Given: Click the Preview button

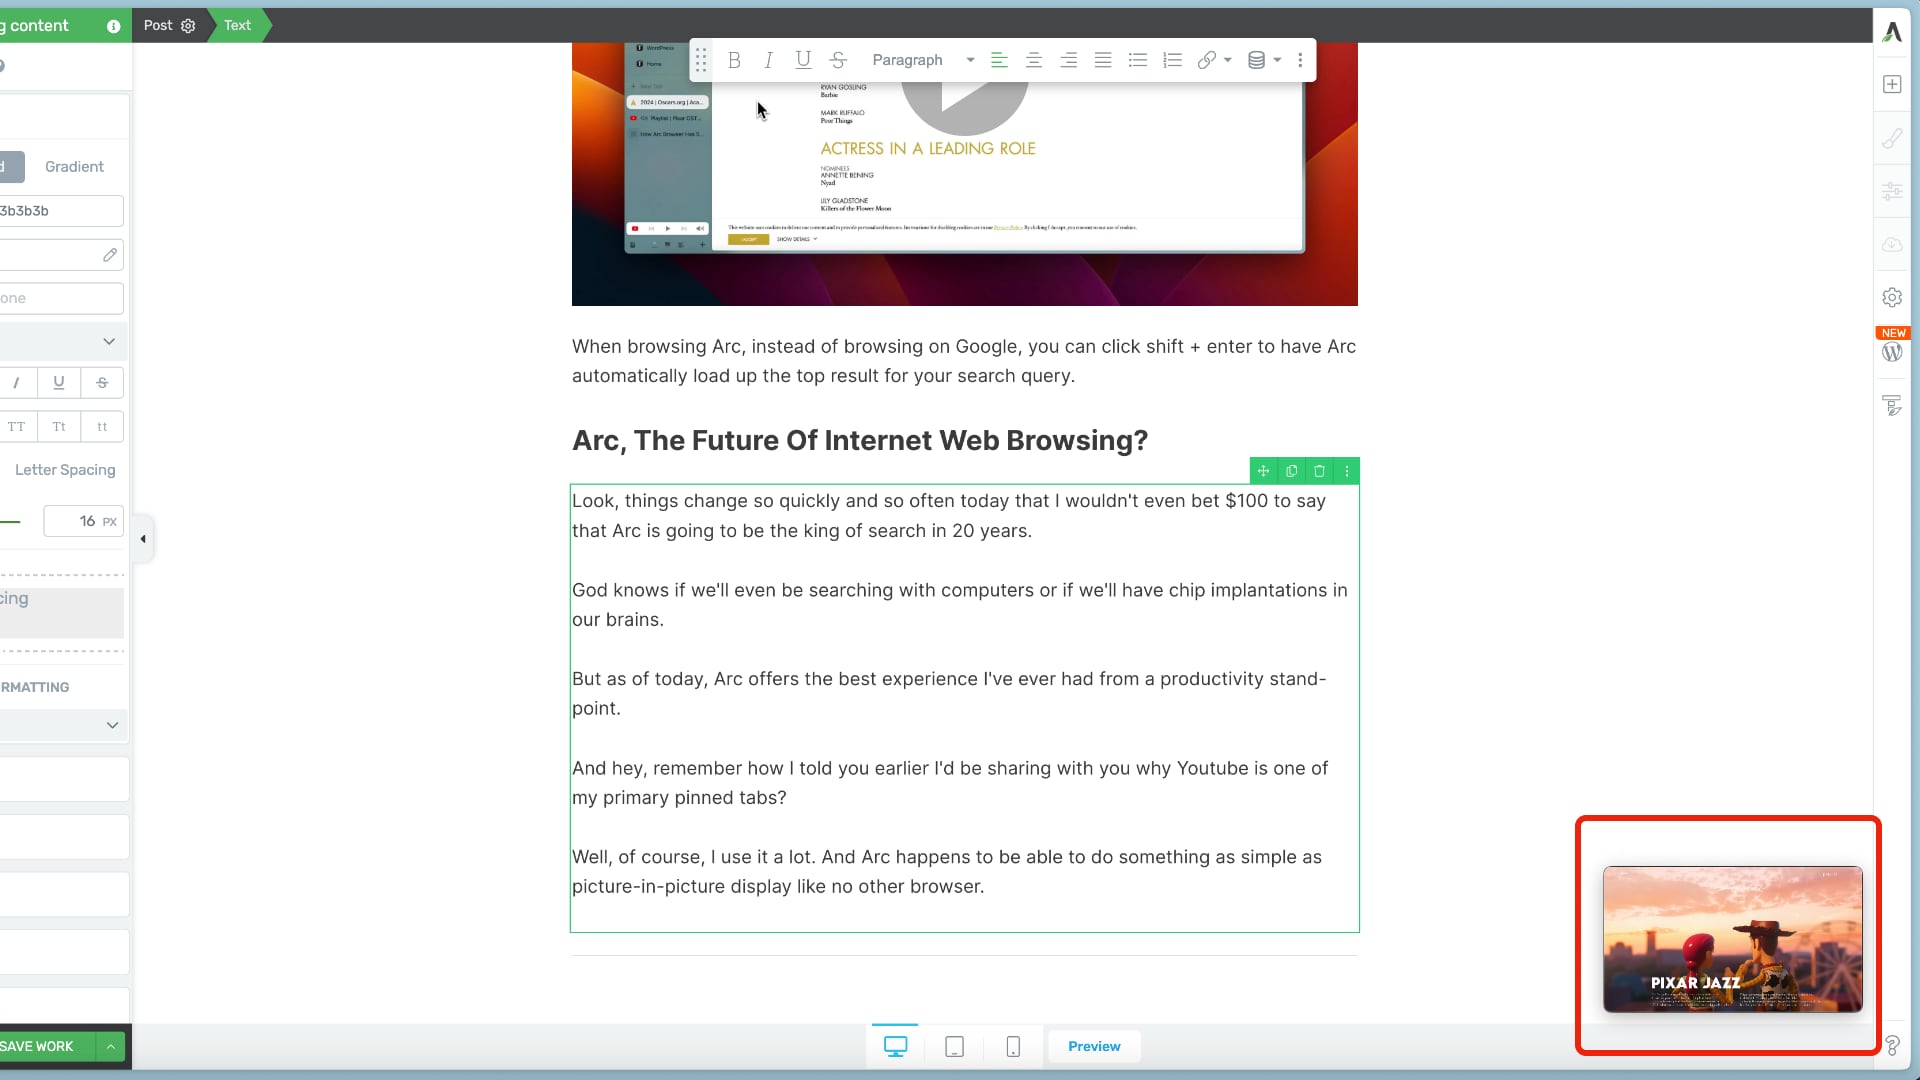Looking at the screenshot, I should coord(1094,1046).
